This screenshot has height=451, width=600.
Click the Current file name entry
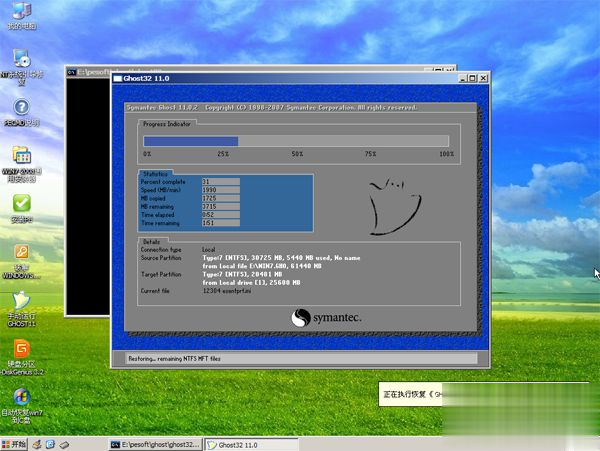(227, 291)
